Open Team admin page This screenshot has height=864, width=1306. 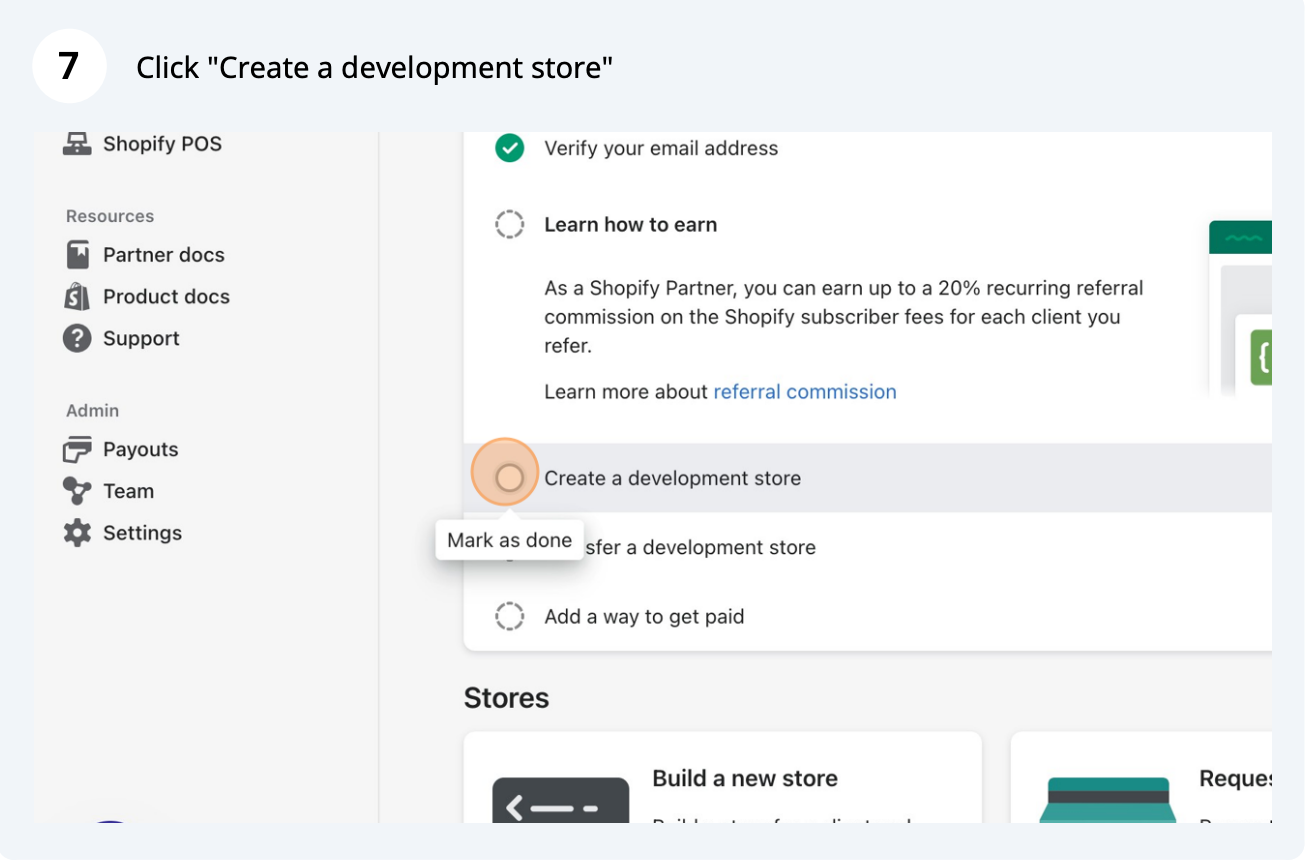(x=128, y=492)
